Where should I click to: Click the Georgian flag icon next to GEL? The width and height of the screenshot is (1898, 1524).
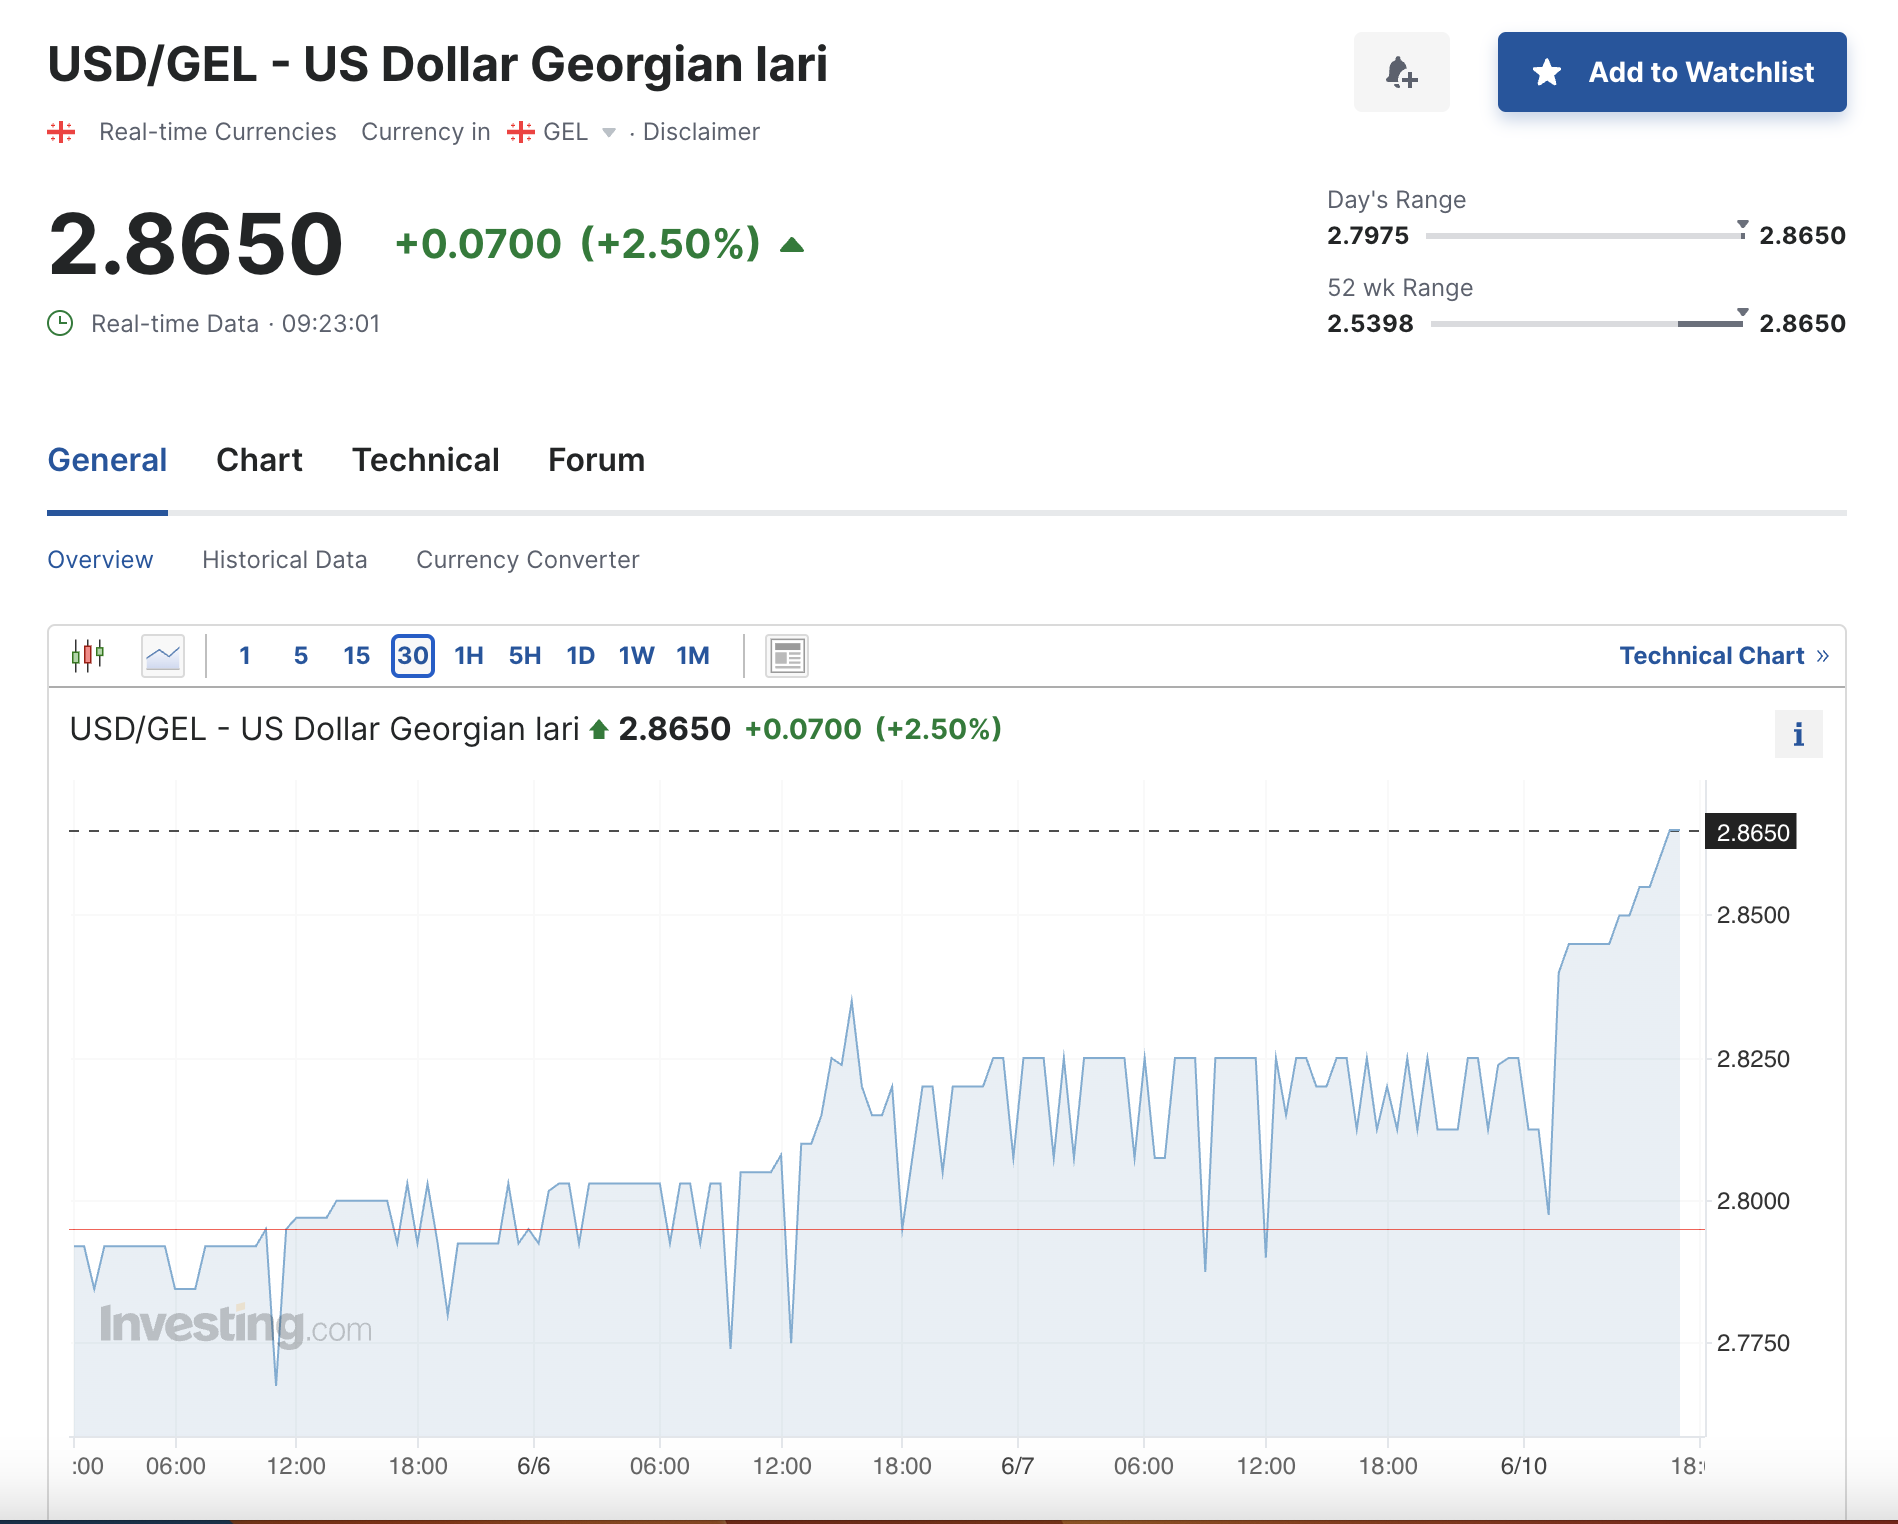click(520, 131)
